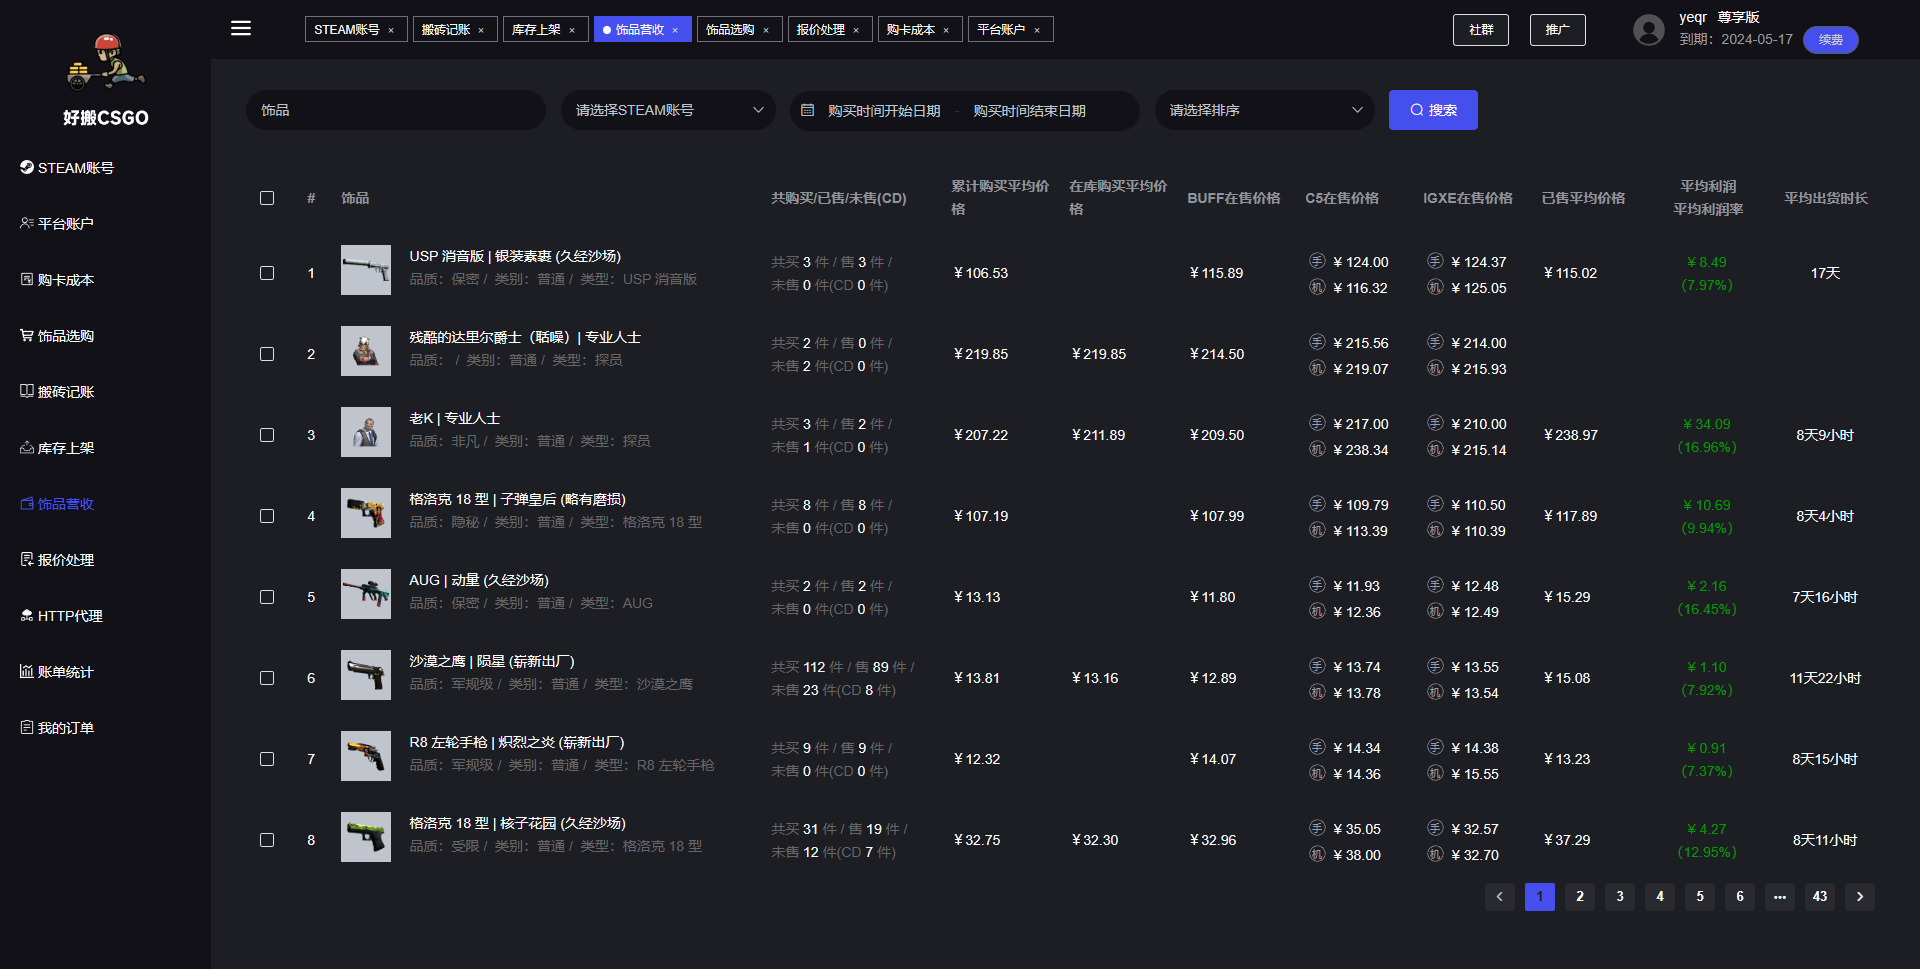Go to page 43
Image resolution: width=1920 pixels, height=969 pixels.
(x=1820, y=896)
